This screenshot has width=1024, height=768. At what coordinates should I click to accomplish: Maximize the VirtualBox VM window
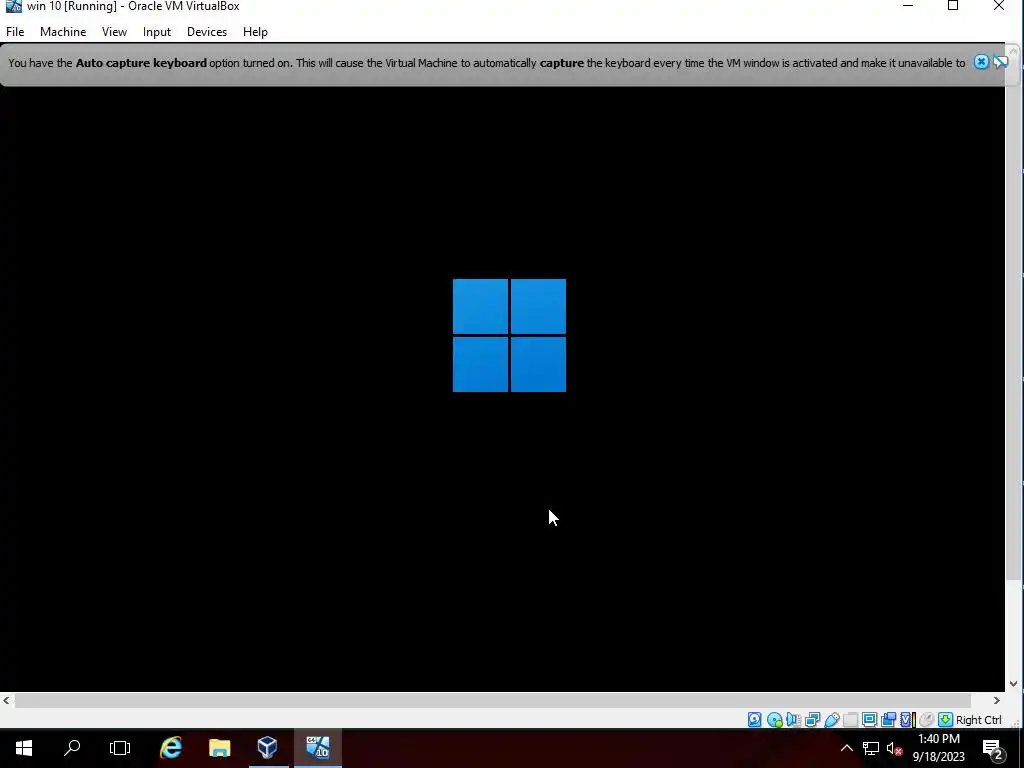click(x=953, y=6)
